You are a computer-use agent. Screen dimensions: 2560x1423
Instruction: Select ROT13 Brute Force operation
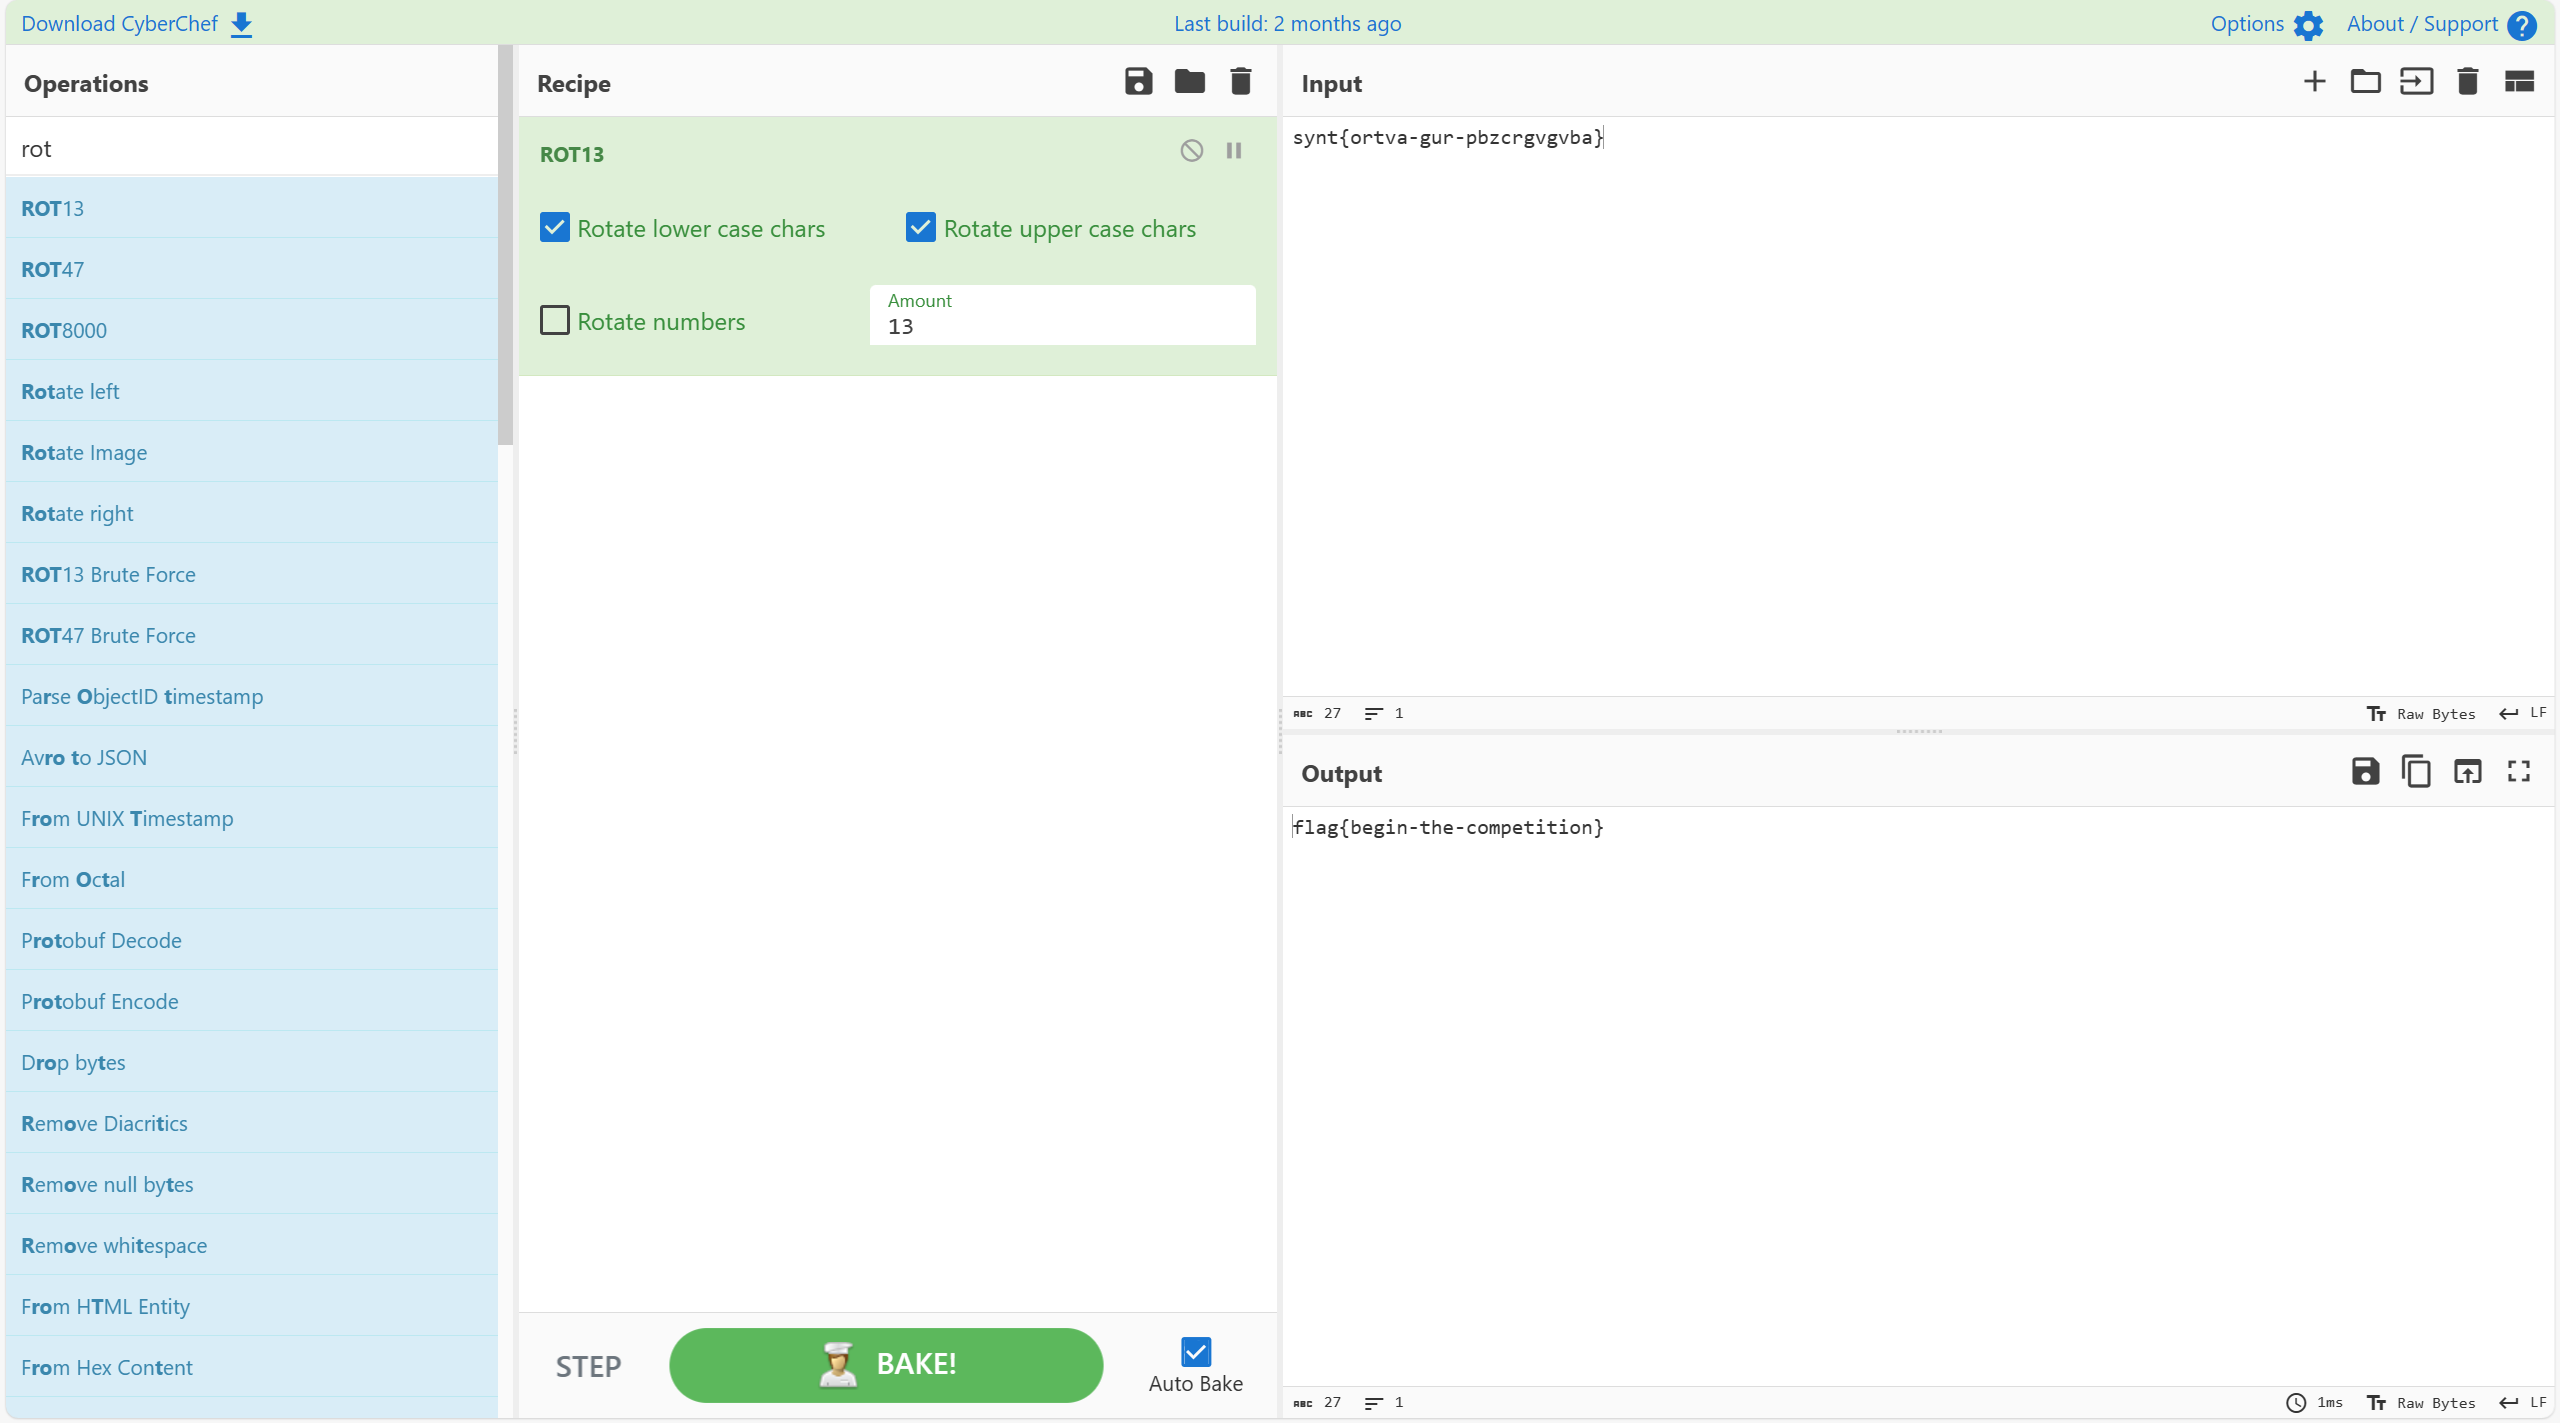251,575
